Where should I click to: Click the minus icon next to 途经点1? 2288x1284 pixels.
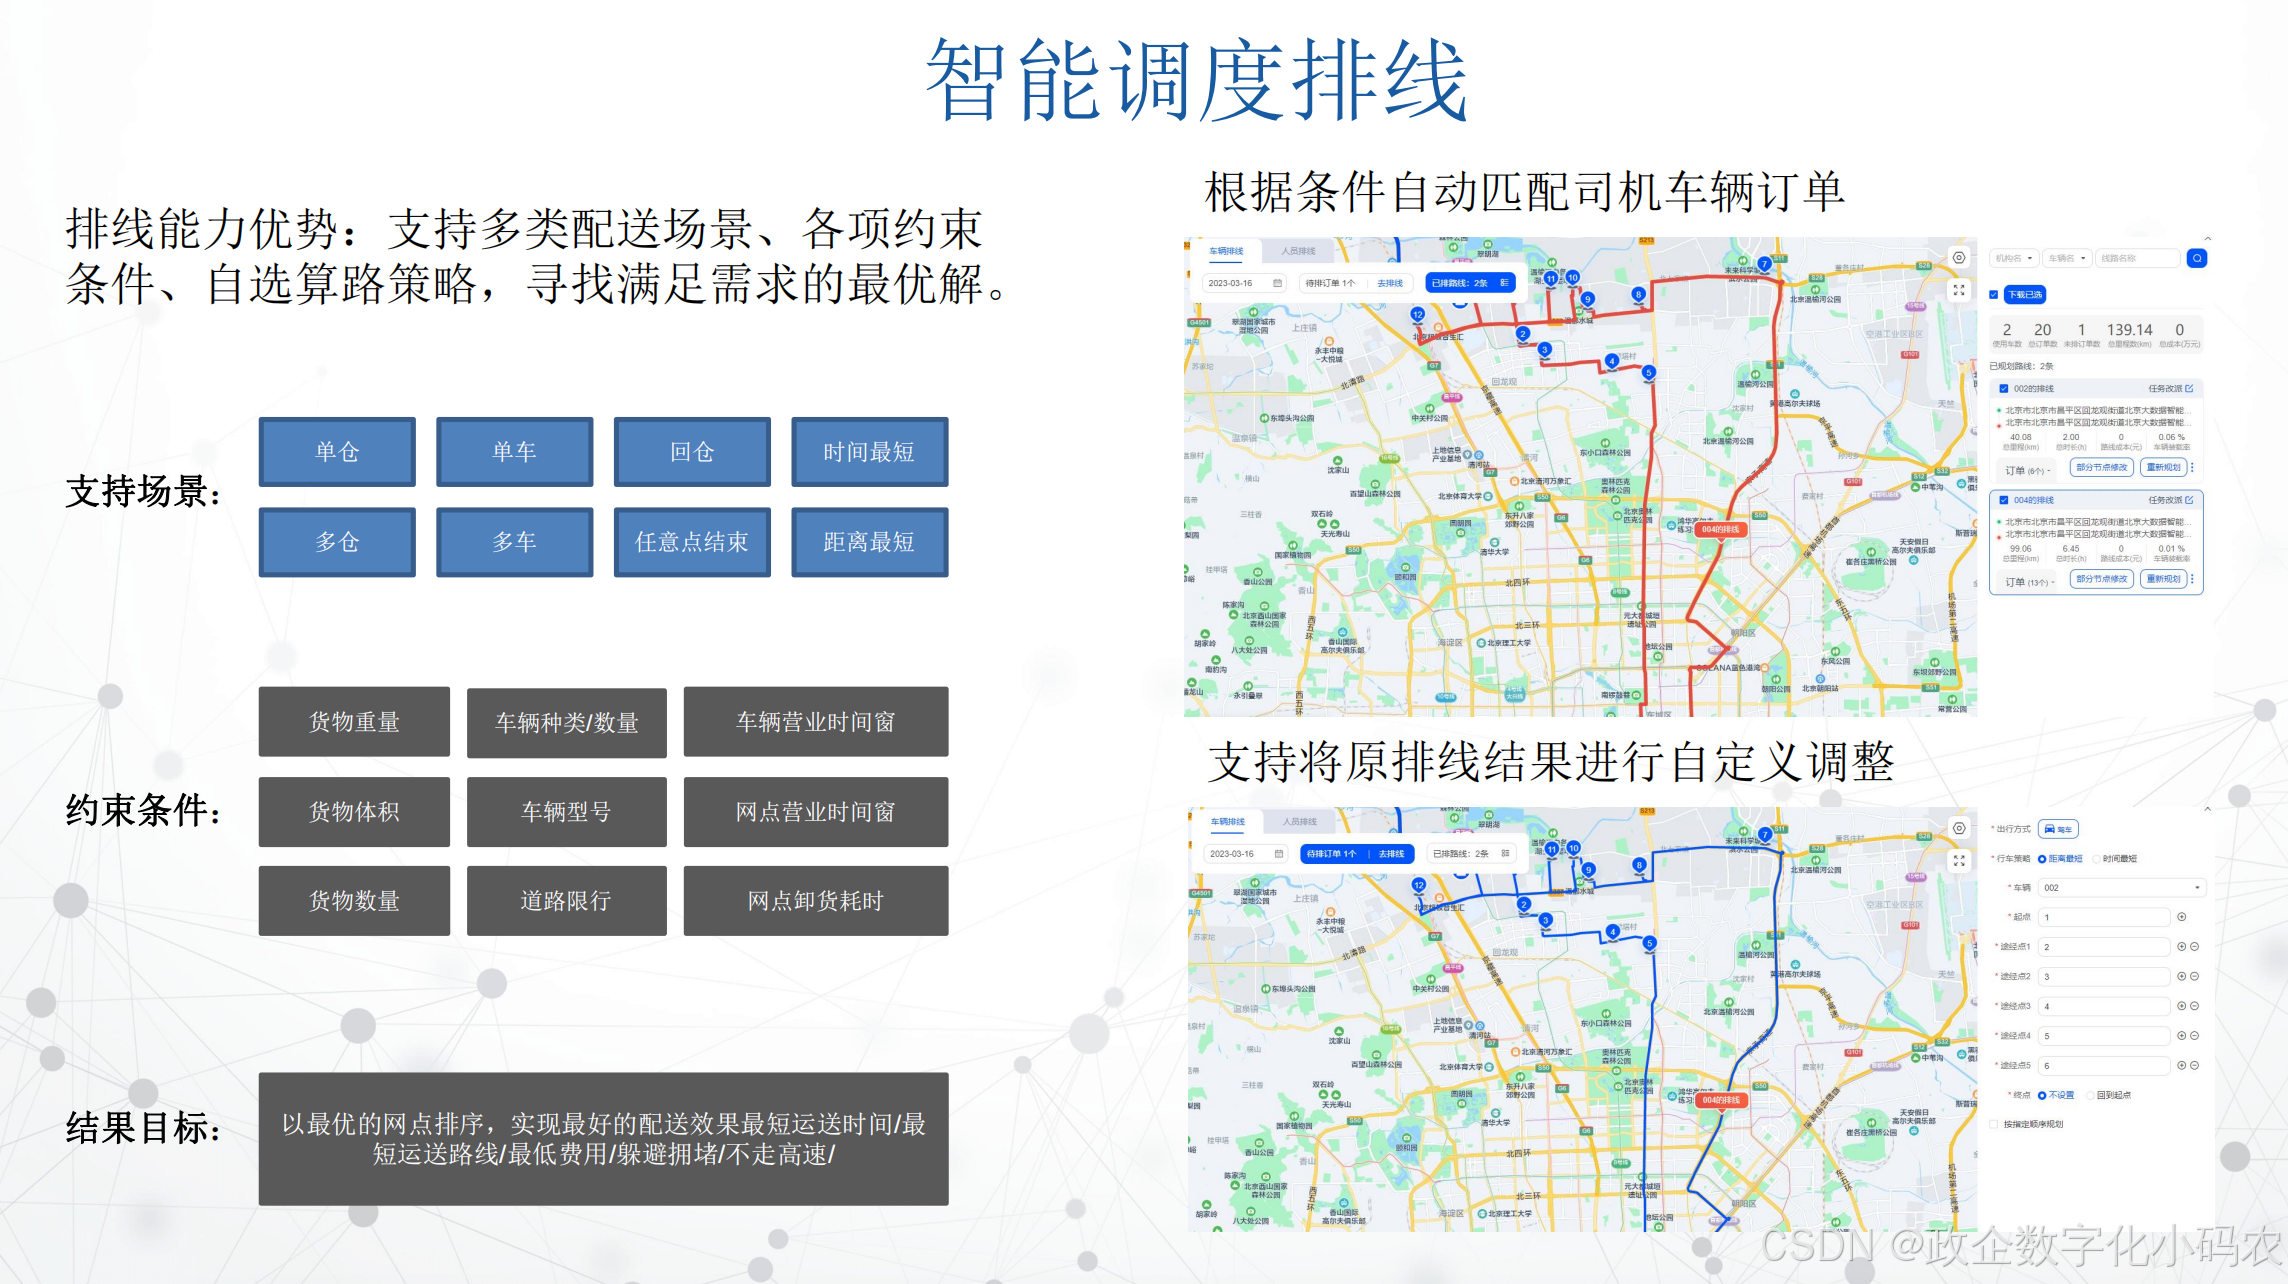(2195, 946)
